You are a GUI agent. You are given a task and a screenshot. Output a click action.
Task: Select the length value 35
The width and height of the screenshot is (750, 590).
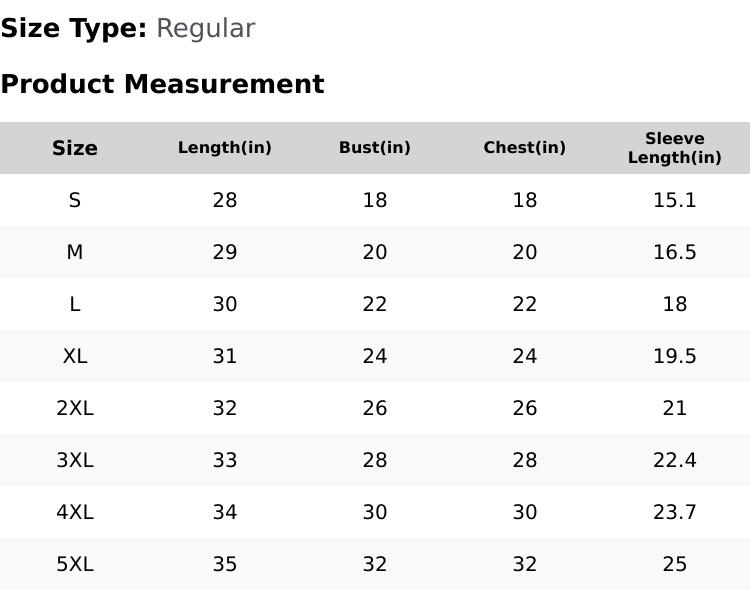[x=225, y=564]
